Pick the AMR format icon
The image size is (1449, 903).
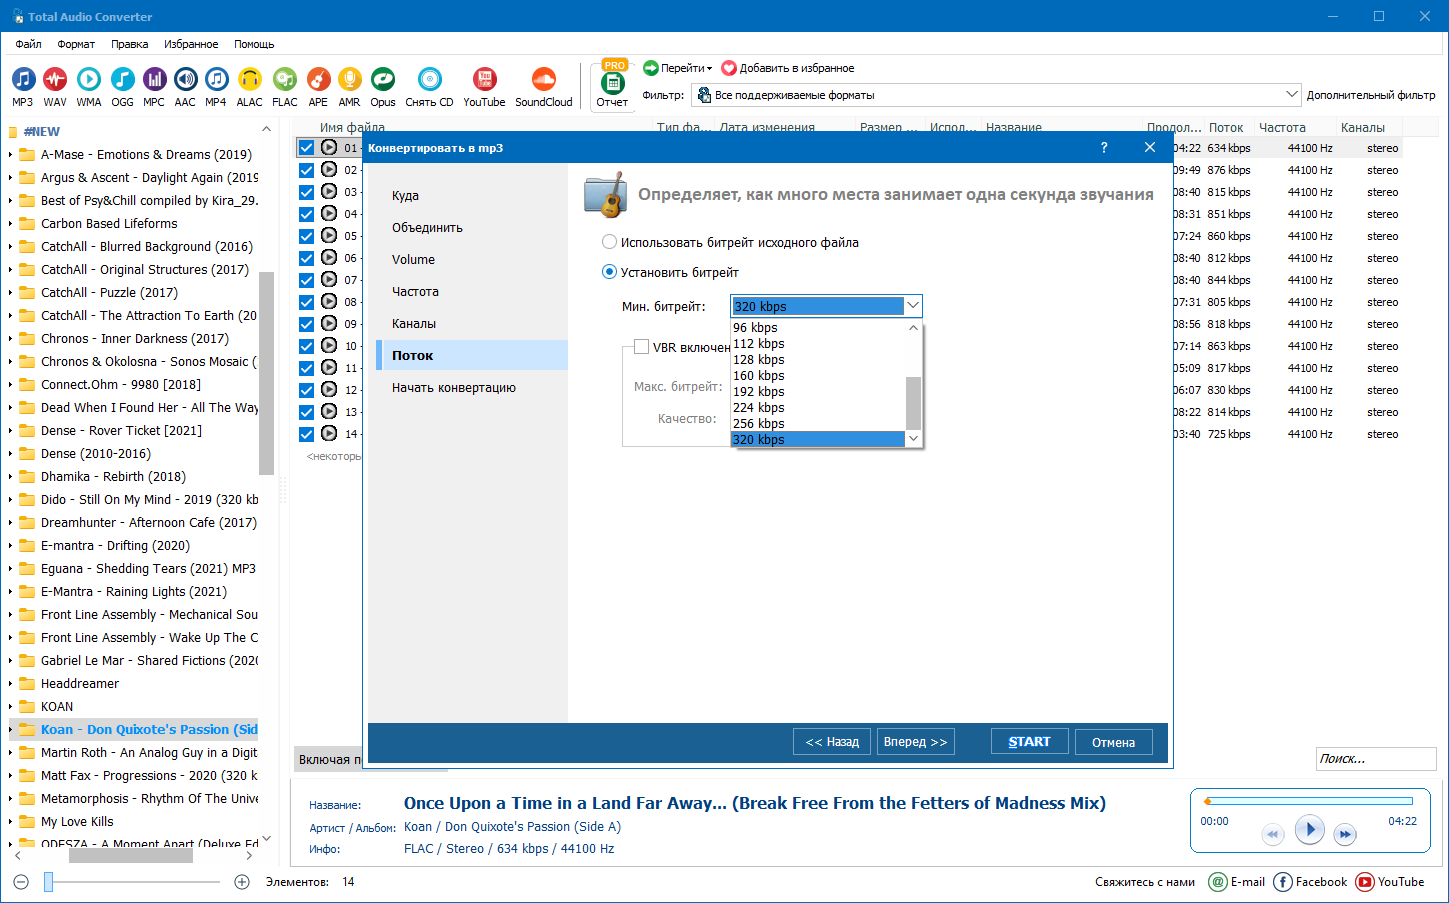click(349, 87)
